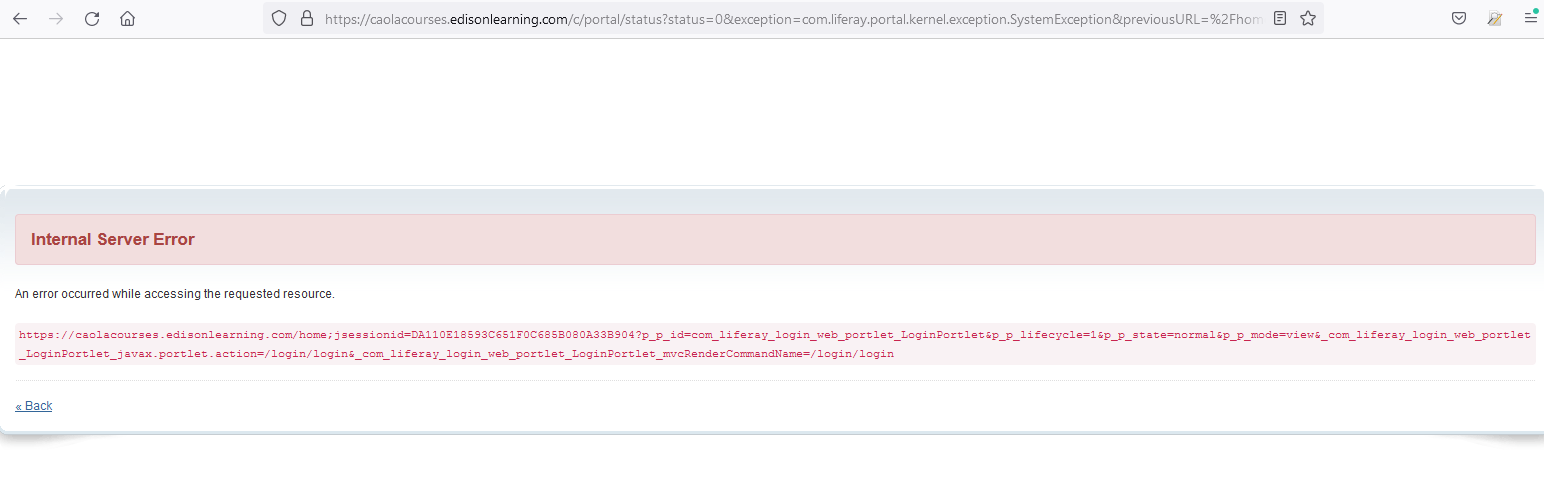Open the browser home page icon
The image size is (1544, 481).
coord(127,19)
